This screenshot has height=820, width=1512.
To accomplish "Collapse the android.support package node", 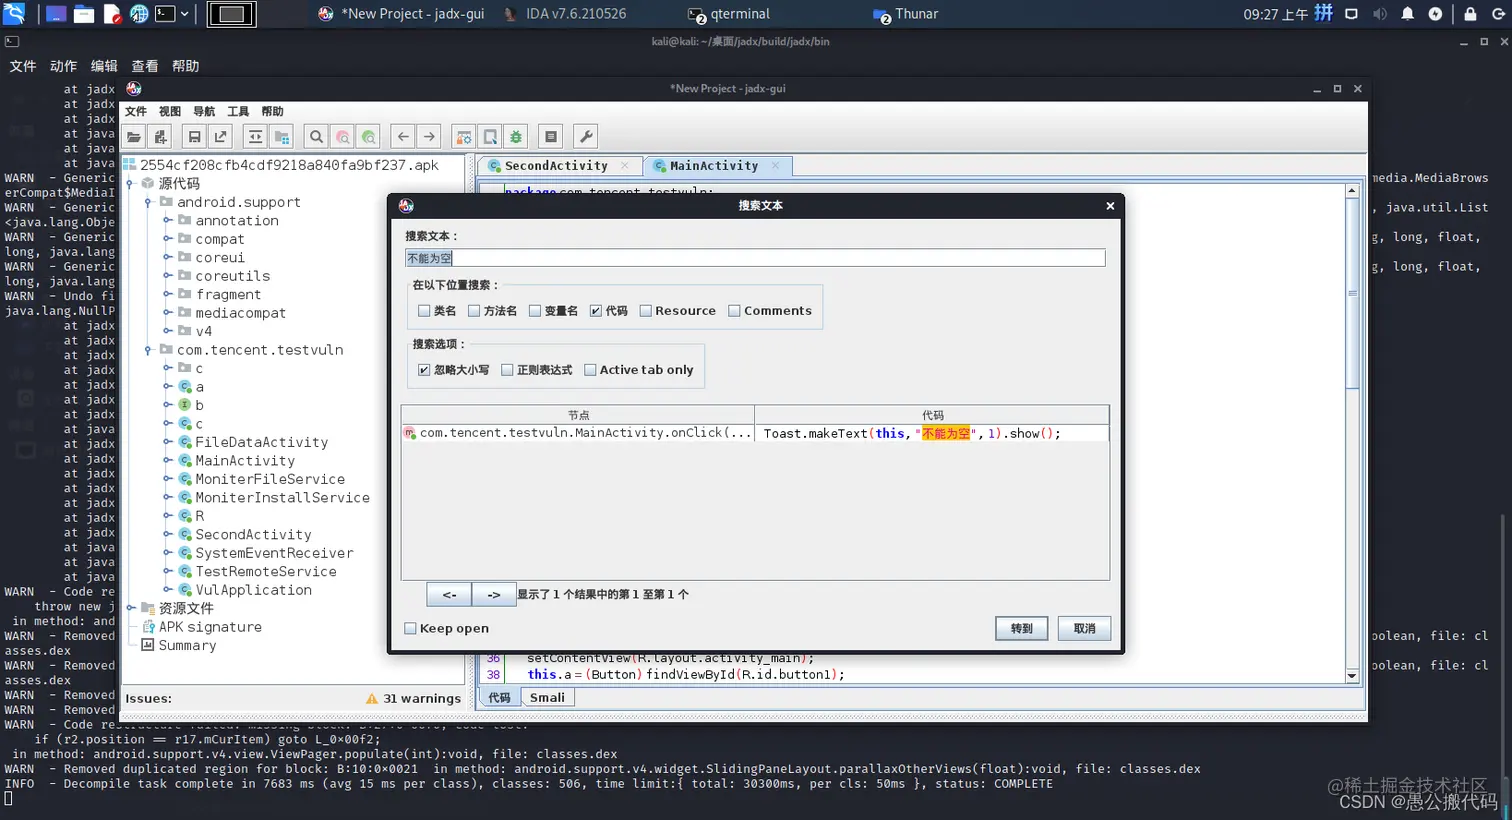I will click(x=148, y=202).
